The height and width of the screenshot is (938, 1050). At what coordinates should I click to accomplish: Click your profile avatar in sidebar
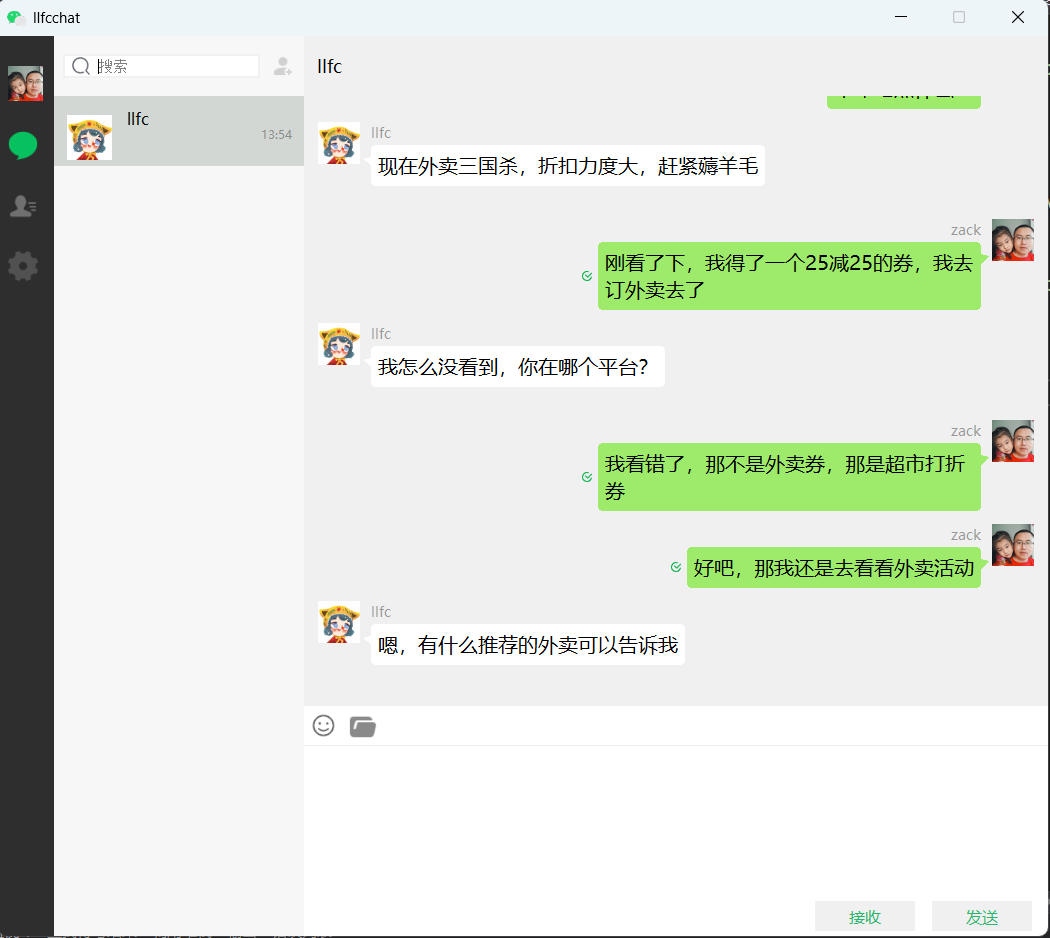coord(25,84)
